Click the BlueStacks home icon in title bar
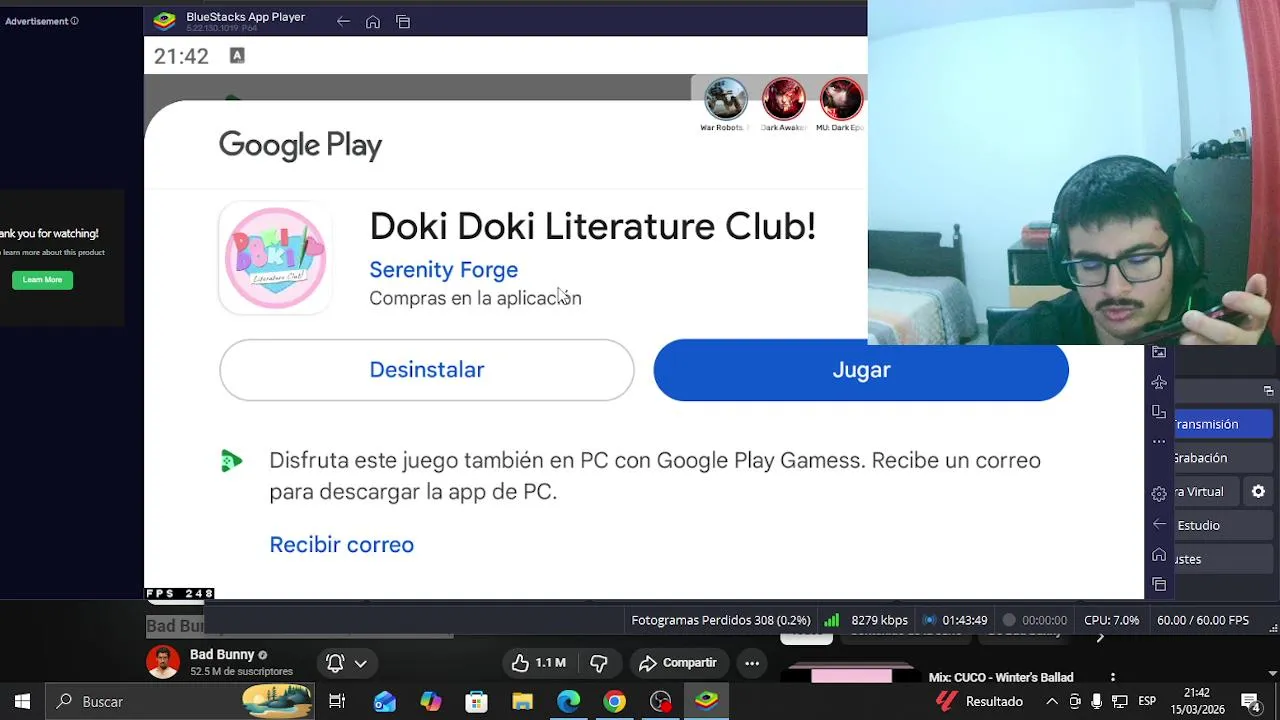The image size is (1280, 720). point(372,22)
